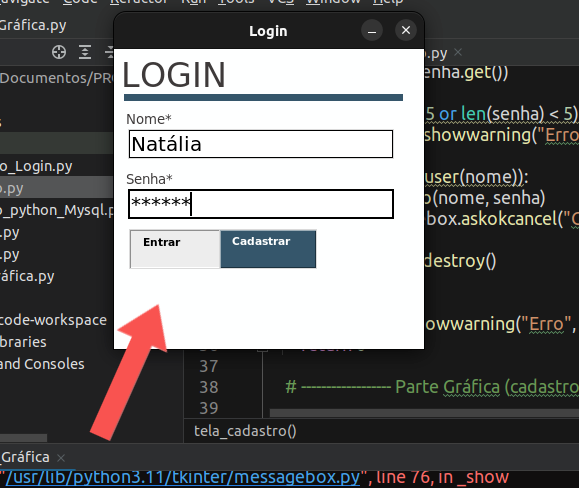Click the Cadastrar button
This screenshot has height=488, width=579.
click(268, 249)
